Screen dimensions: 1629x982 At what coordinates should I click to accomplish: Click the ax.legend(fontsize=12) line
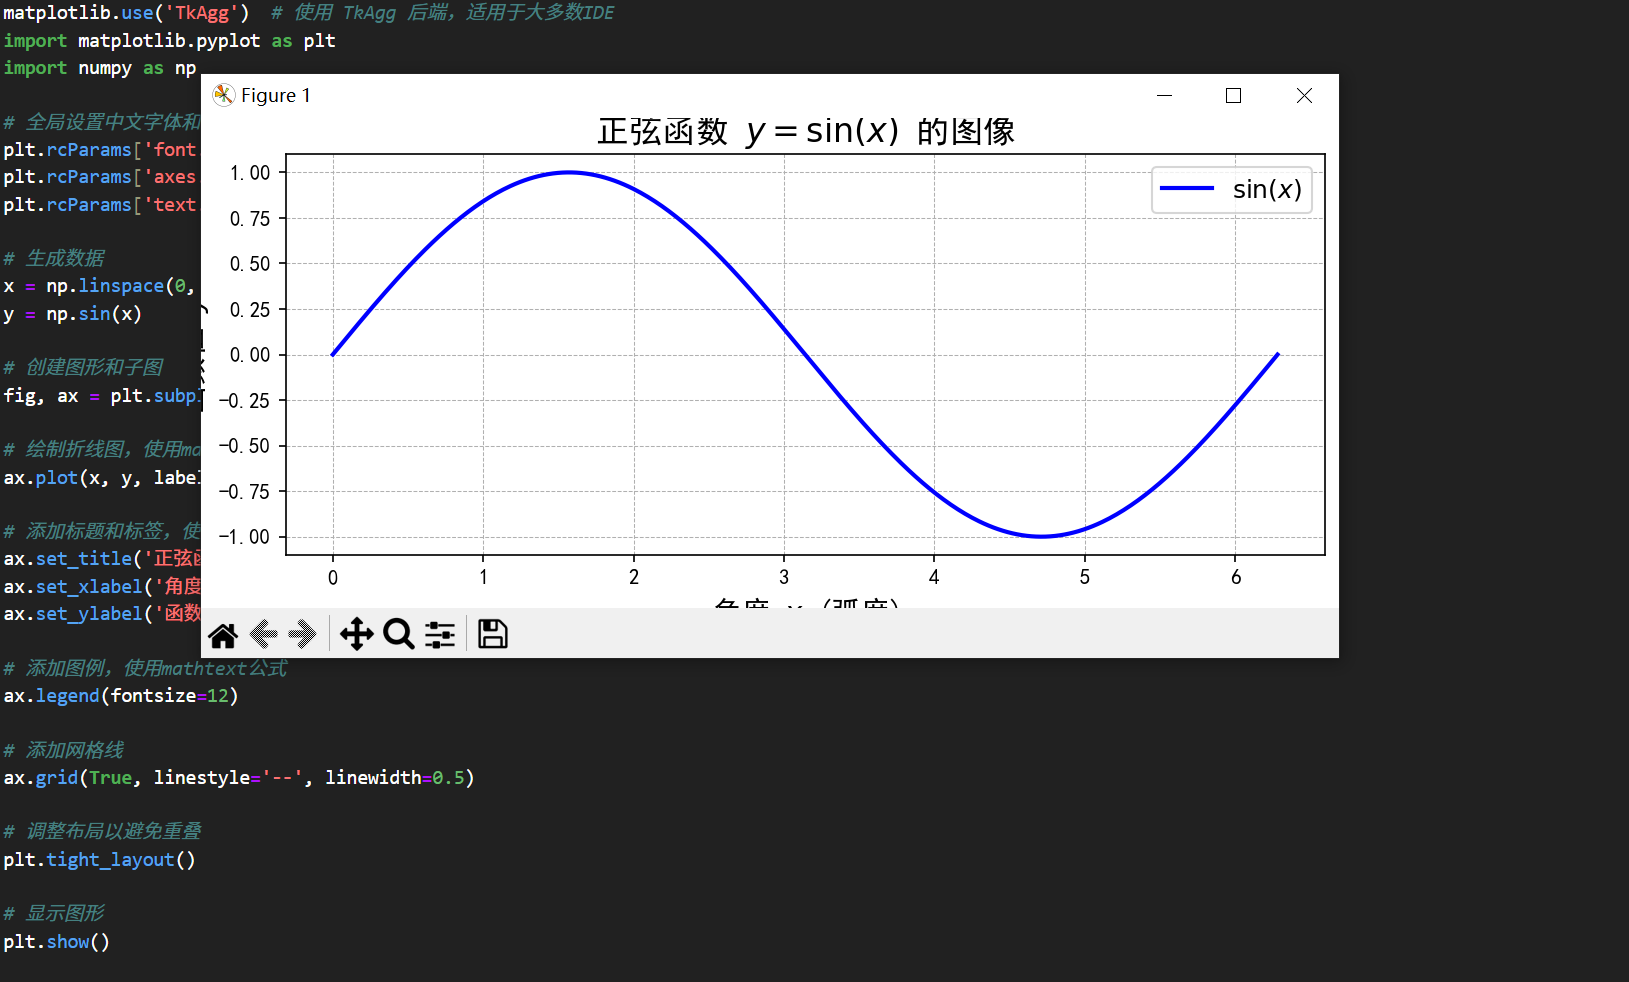click(121, 696)
